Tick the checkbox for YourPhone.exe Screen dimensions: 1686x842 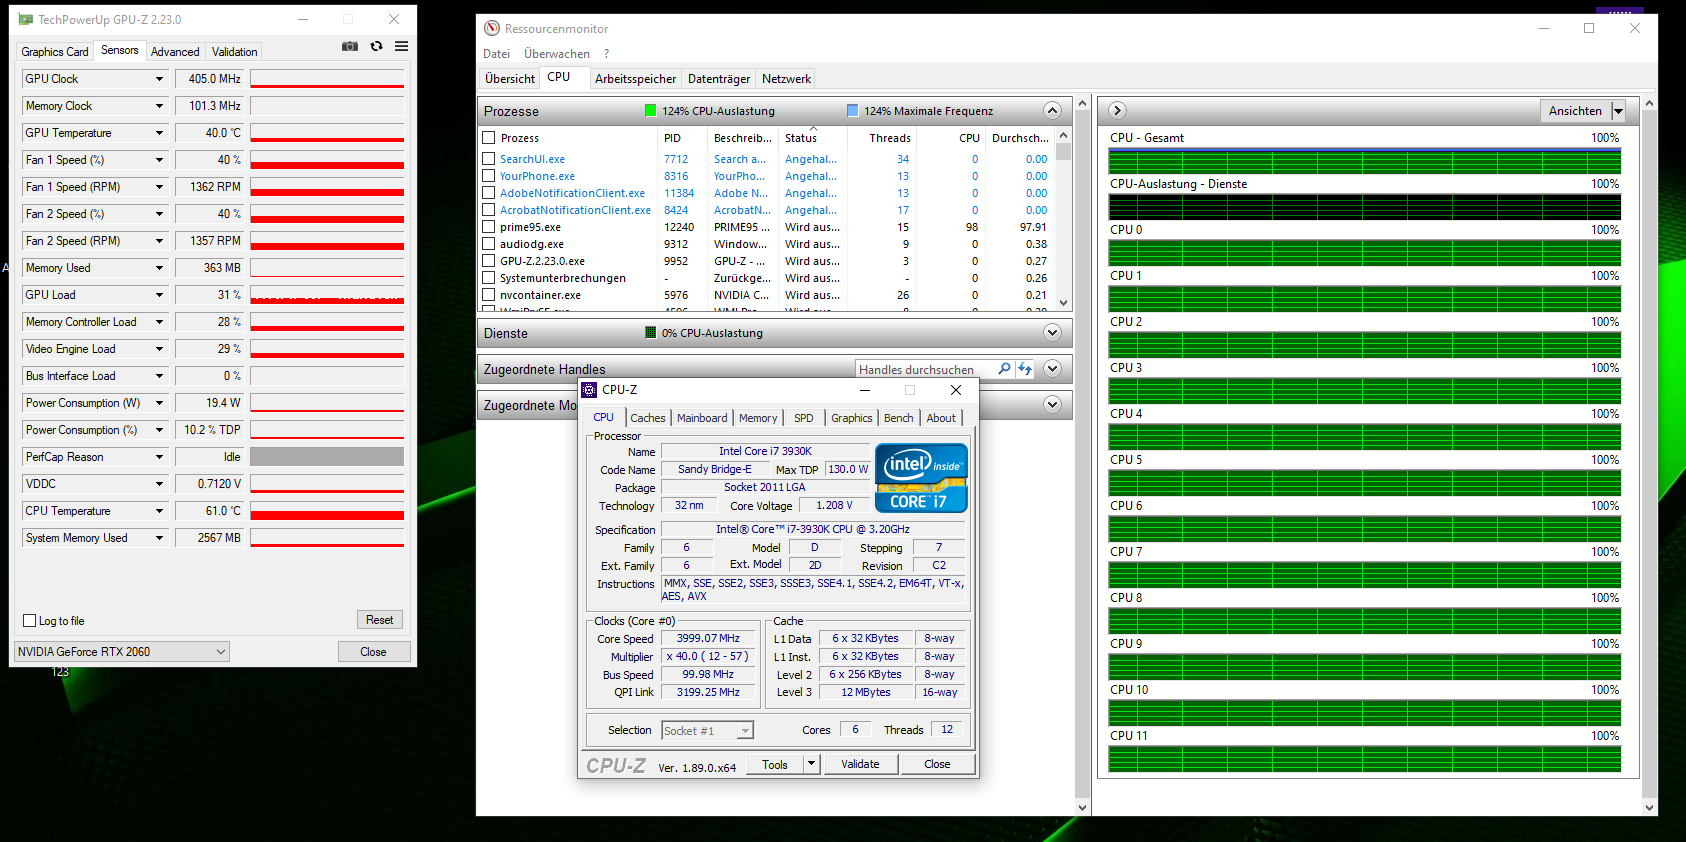point(489,176)
